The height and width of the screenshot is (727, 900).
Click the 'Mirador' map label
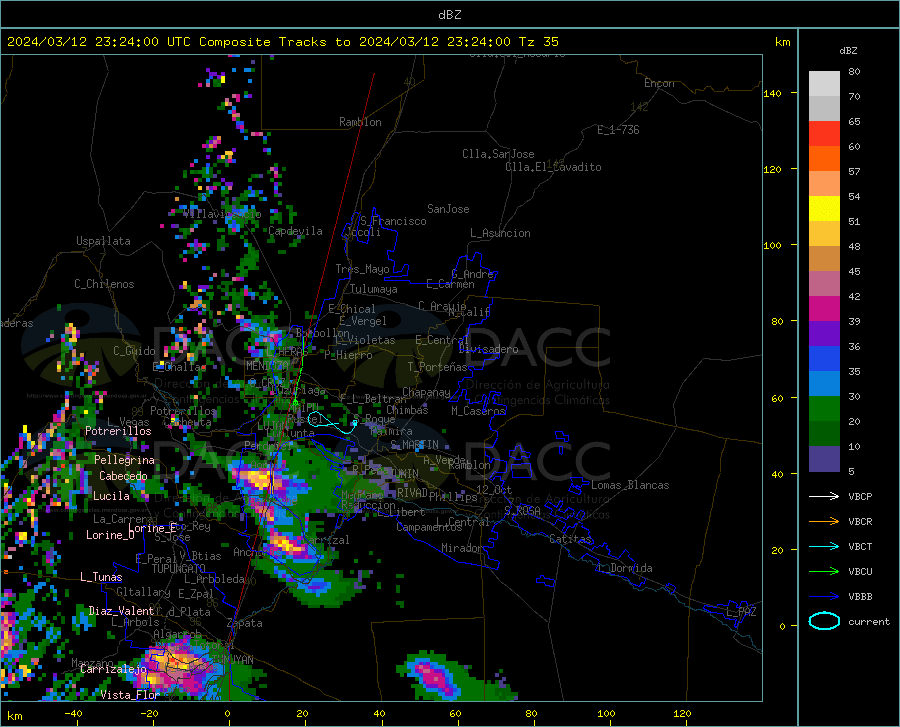462,548
